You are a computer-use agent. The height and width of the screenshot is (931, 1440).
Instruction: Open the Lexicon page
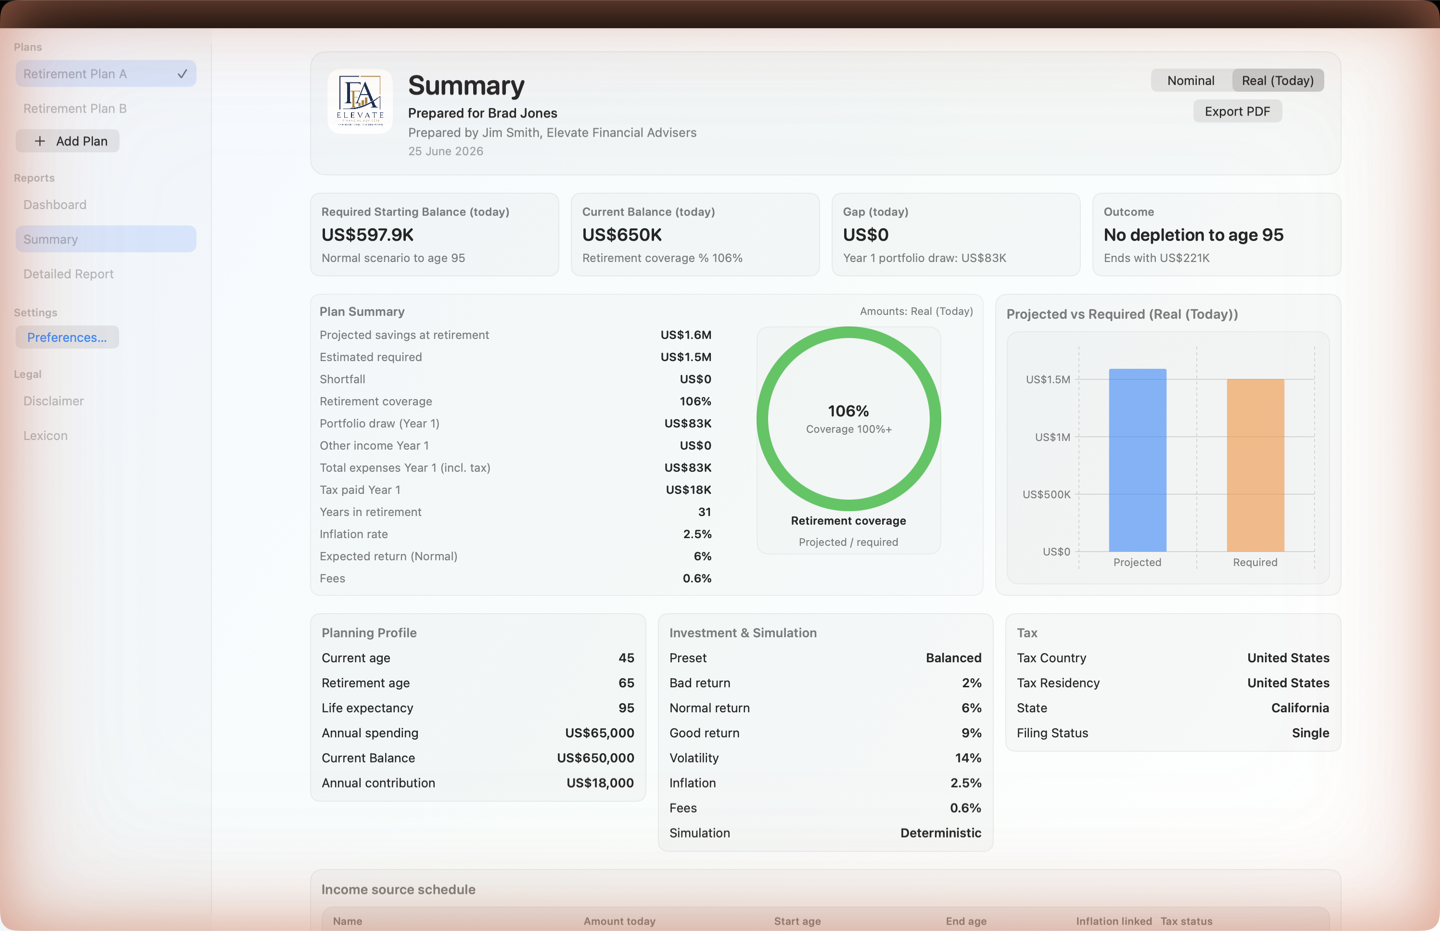click(x=106, y=436)
